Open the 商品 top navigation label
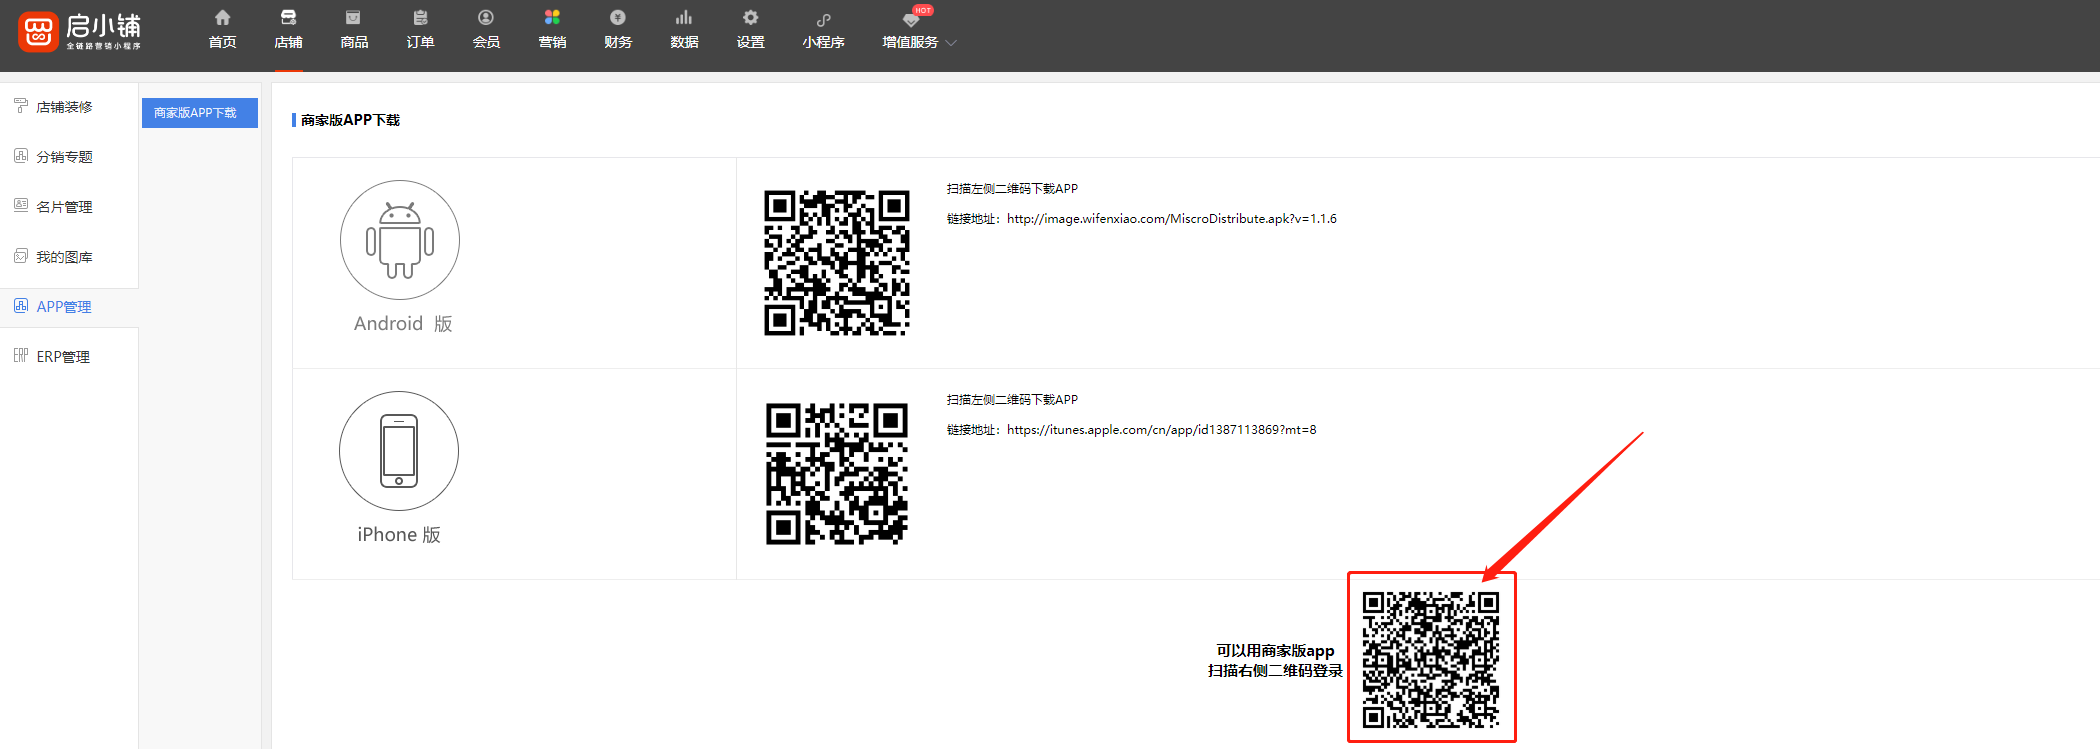 tap(354, 42)
